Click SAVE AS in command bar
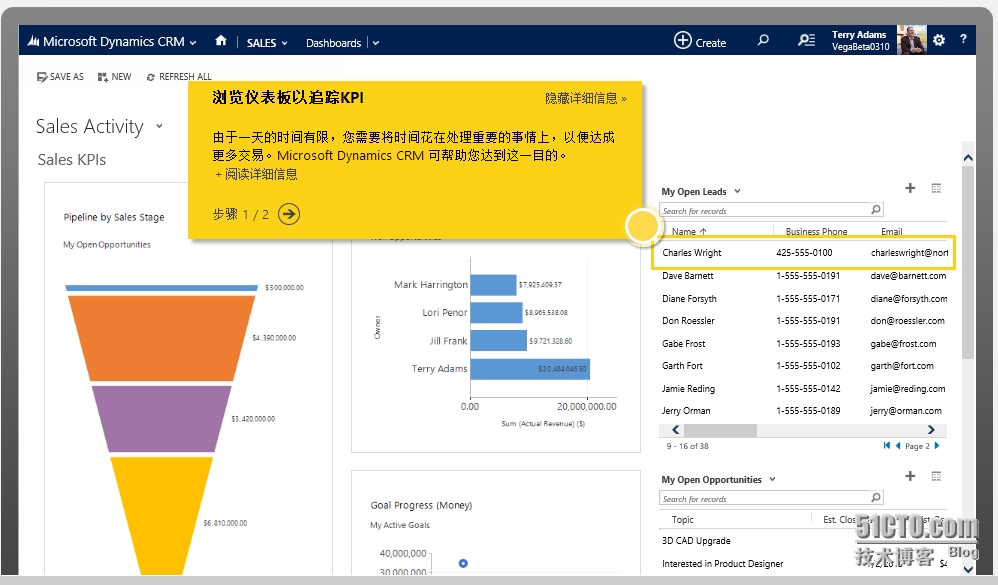 tap(60, 76)
